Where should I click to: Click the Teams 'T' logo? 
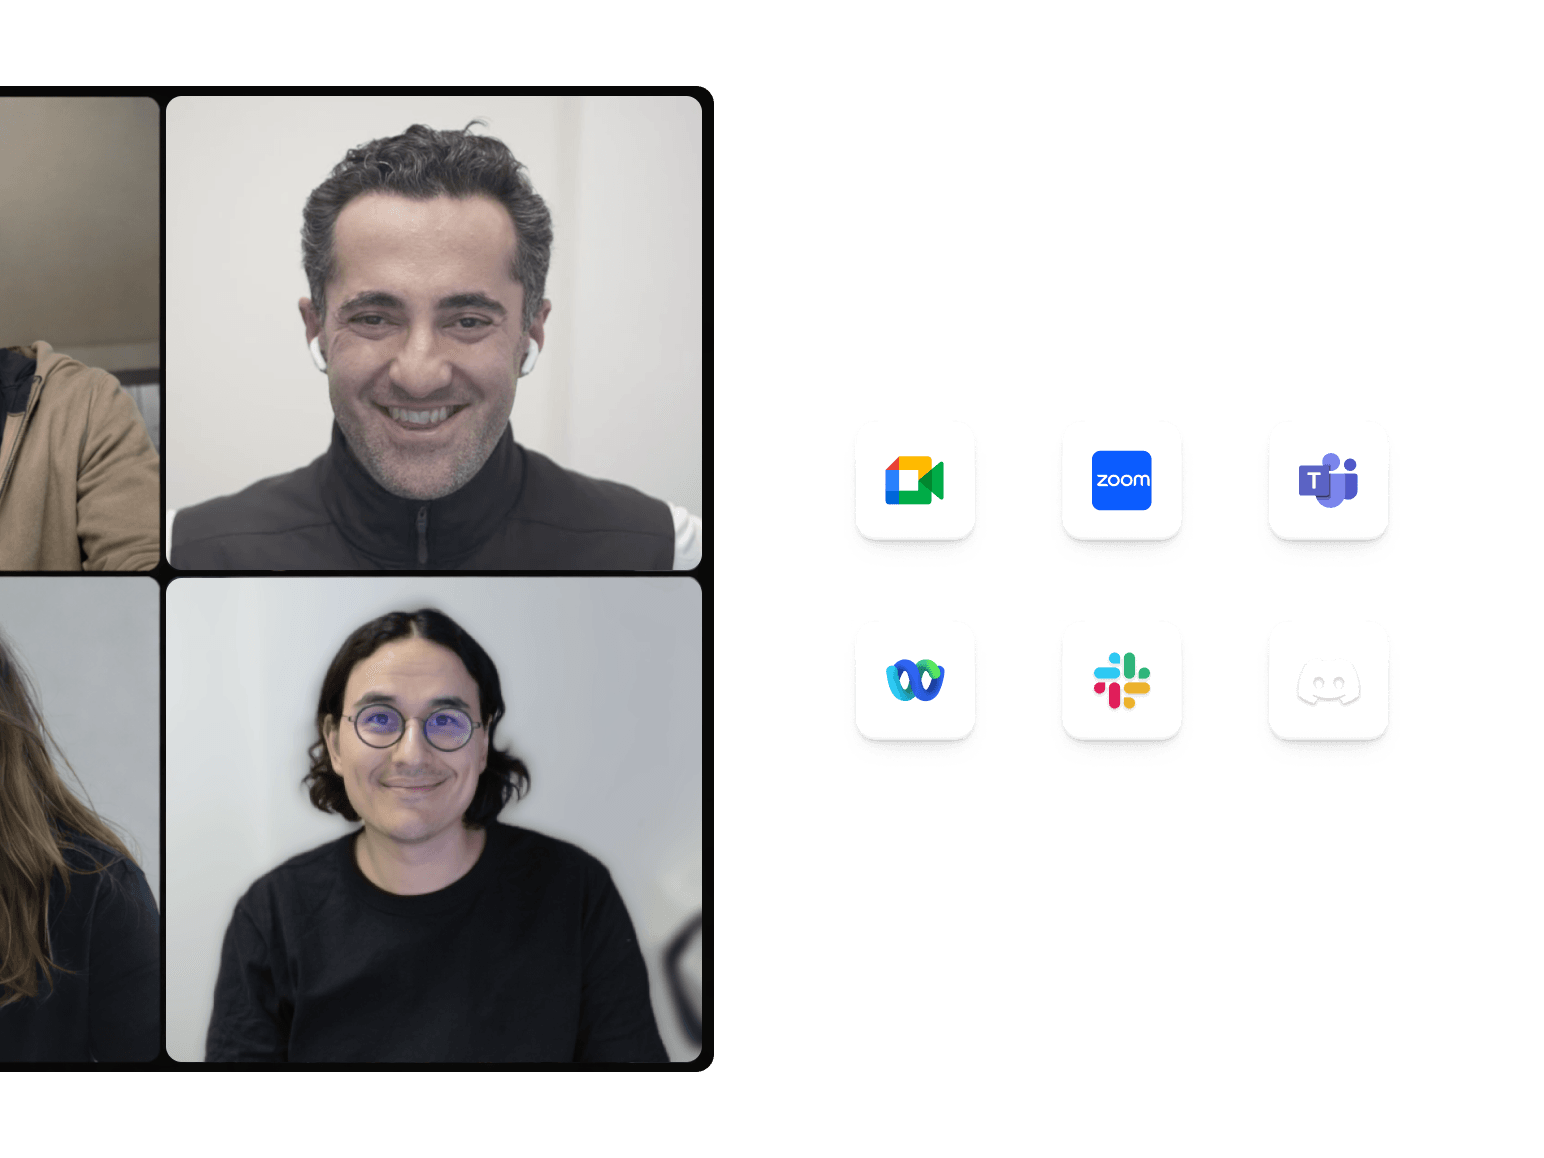coord(1317,481)
